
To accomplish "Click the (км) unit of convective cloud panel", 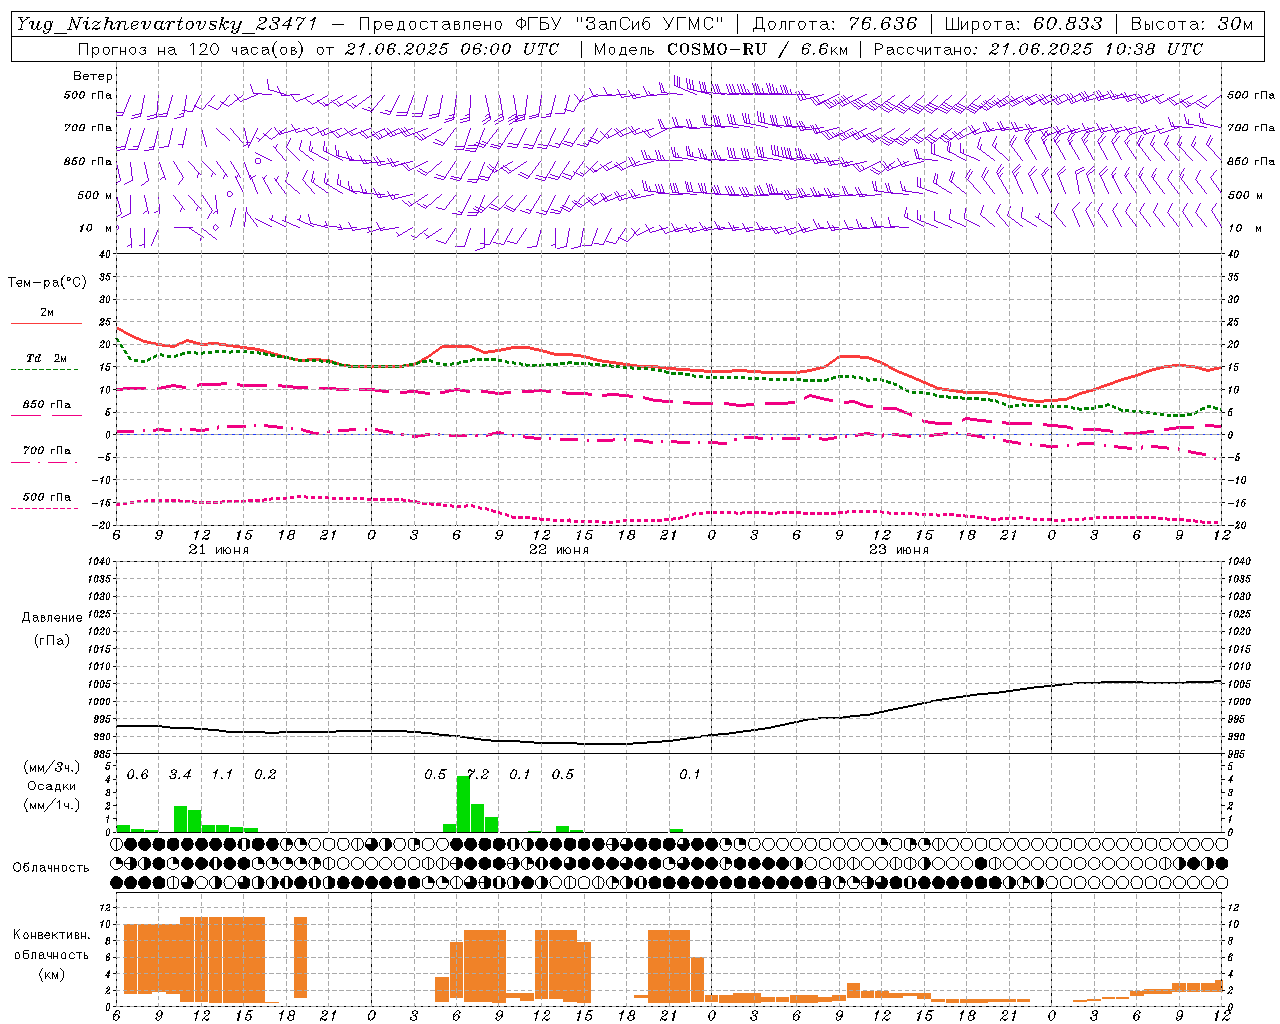I will [x=51, y=974].
